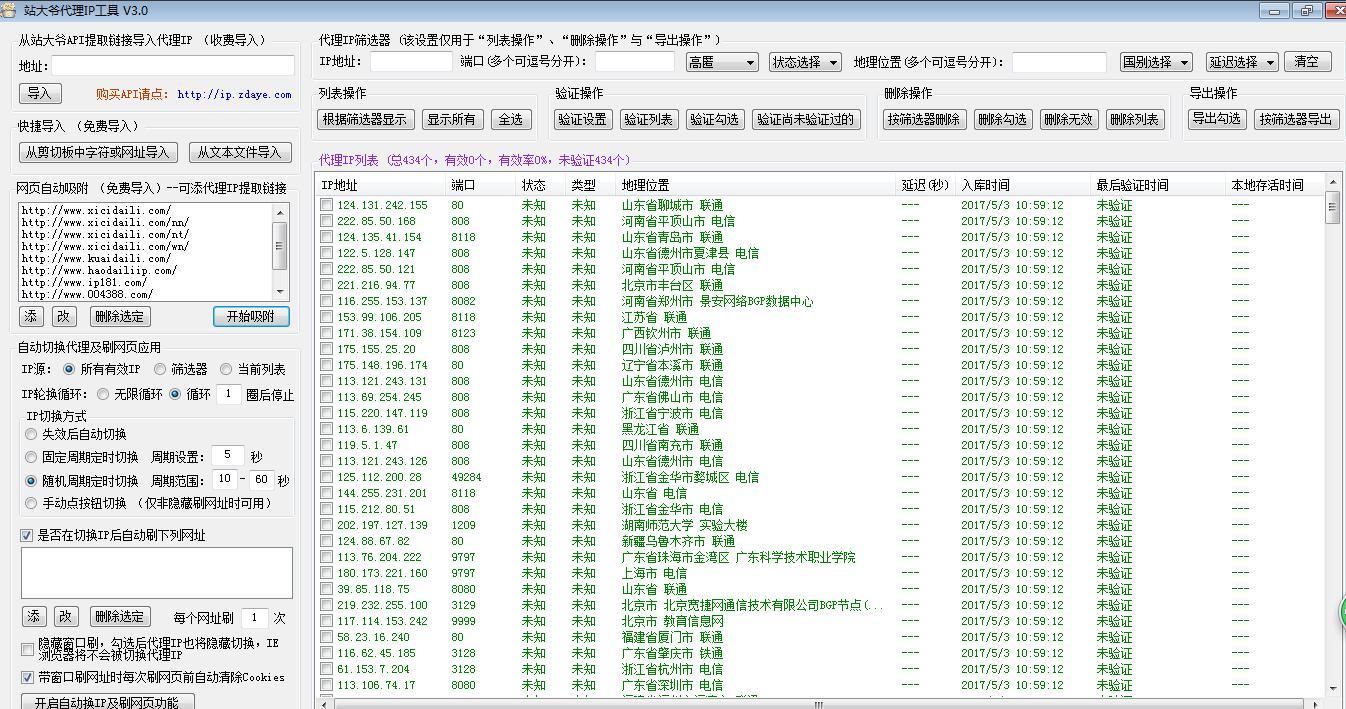This screenshot has width=1346, height=709.
Task: Check the box for IP 116.255.153.137
Action: (x=327, y=301)
